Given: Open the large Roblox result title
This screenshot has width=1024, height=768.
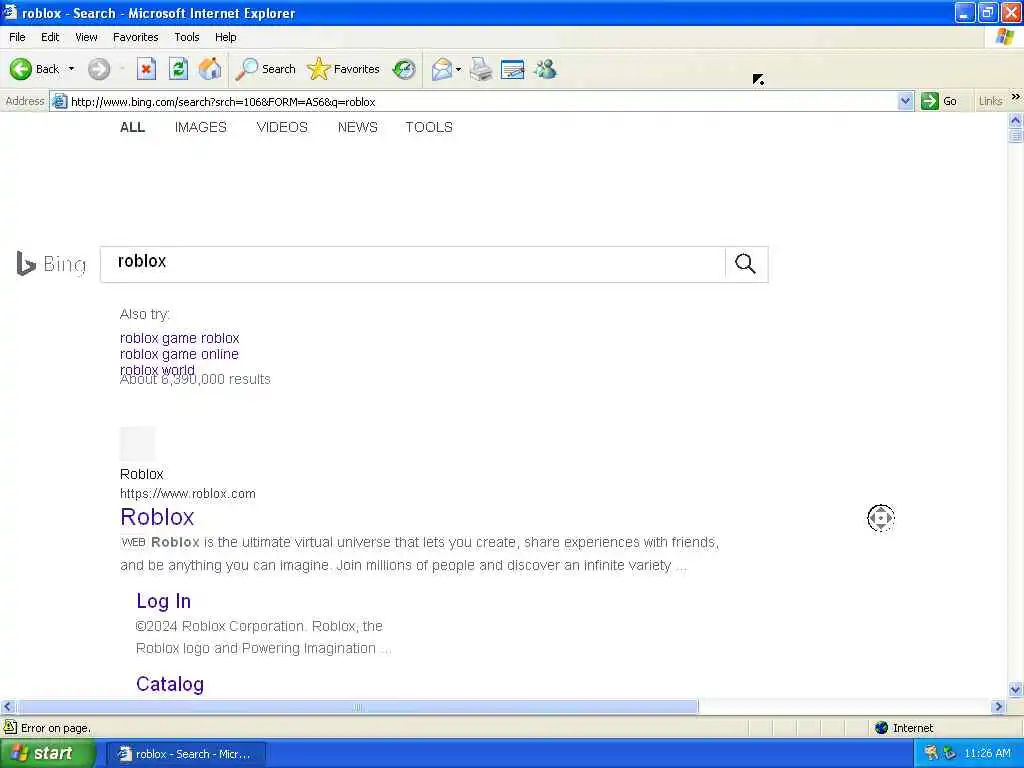Looking at the screenshot, I should 157,517.
